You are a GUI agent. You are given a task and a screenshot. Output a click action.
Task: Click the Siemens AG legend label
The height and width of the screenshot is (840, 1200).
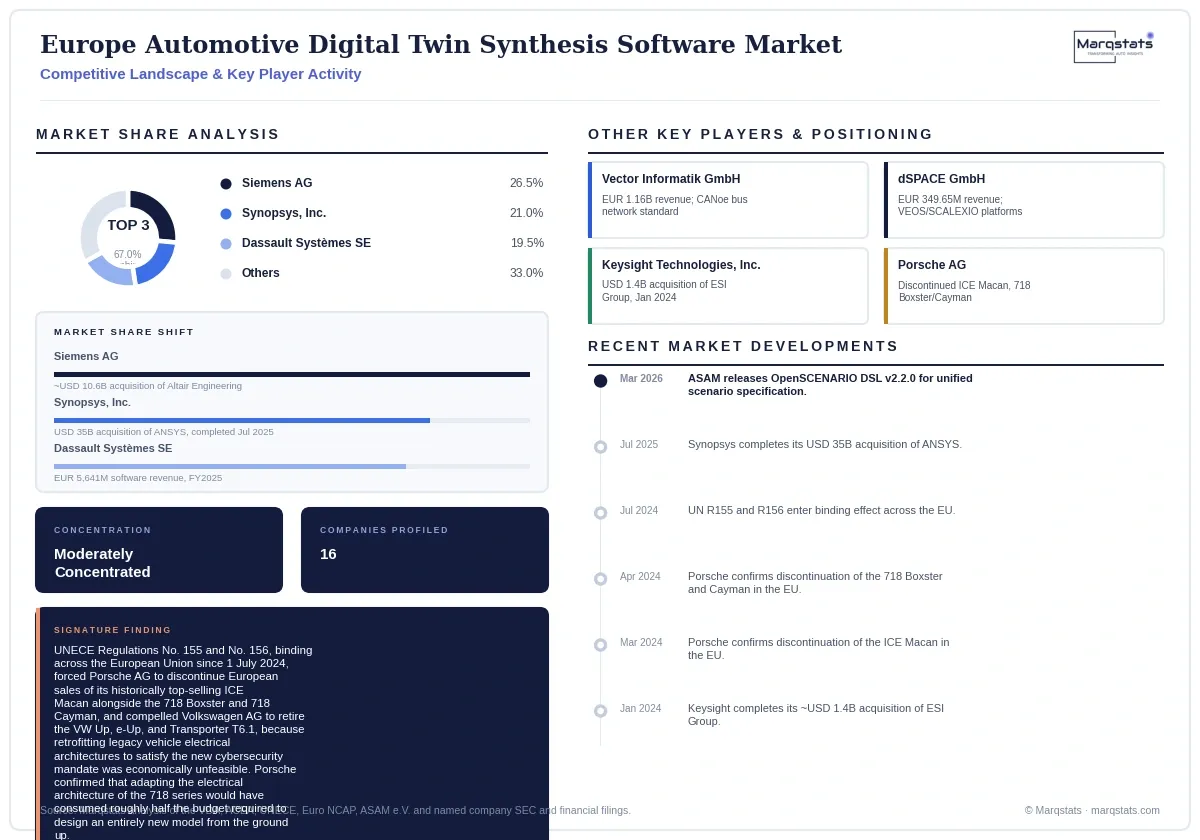point(277,183)
